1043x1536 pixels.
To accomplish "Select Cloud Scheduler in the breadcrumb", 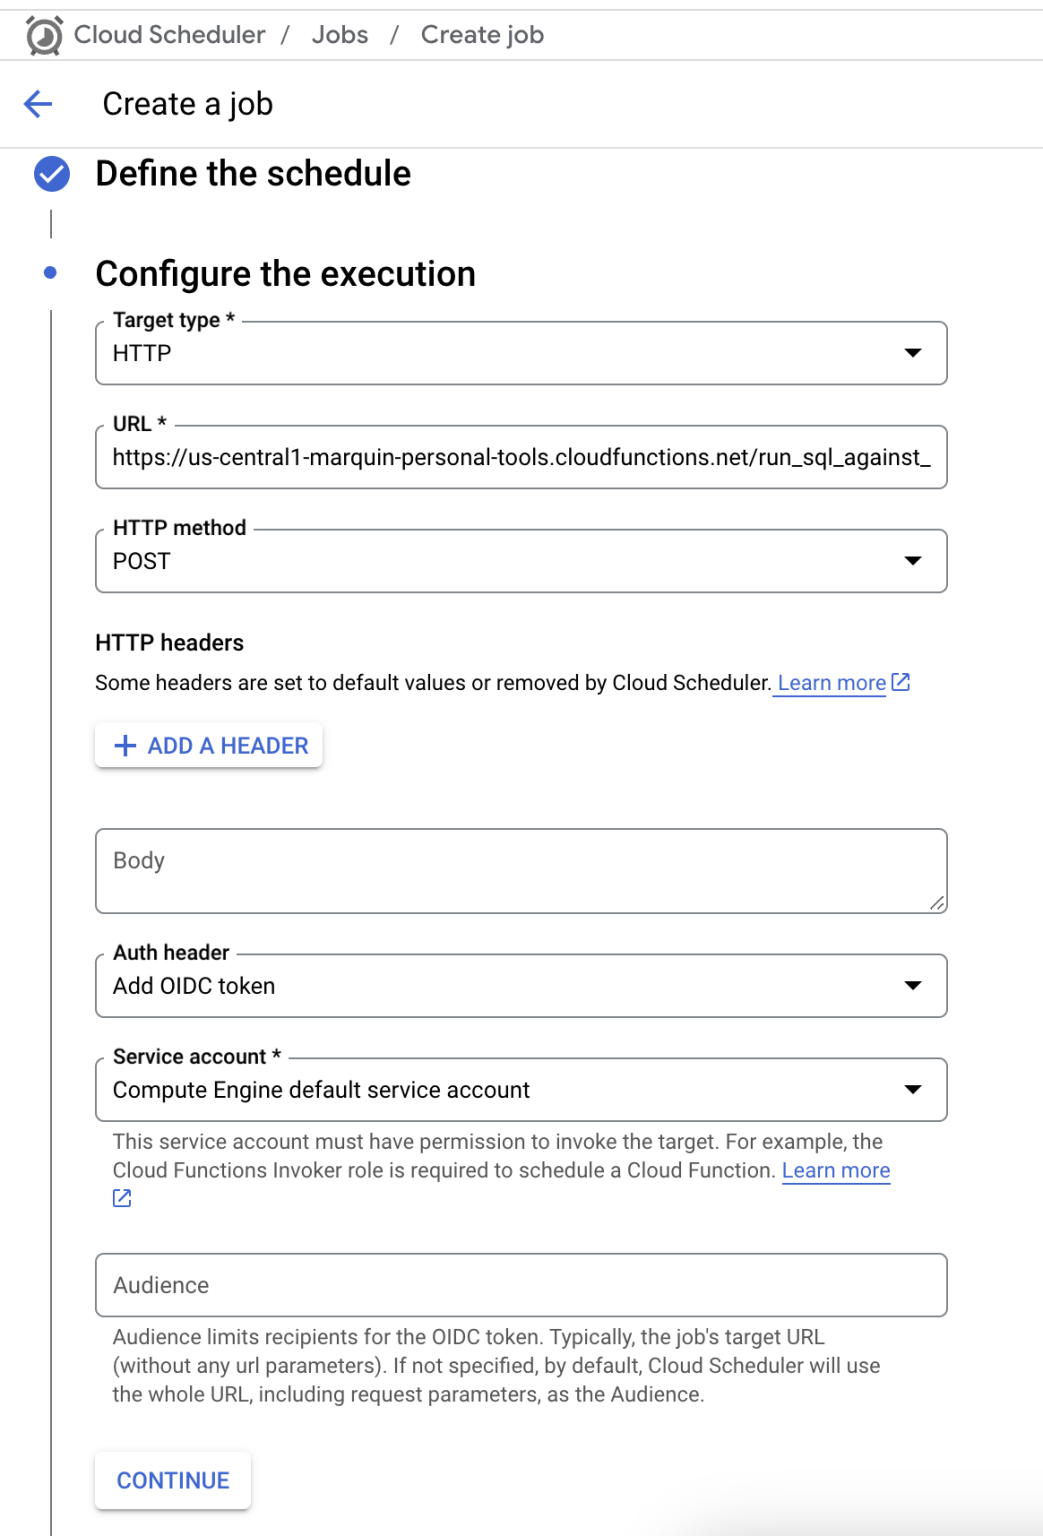I will pyautogui.click(x=168, y=34).
